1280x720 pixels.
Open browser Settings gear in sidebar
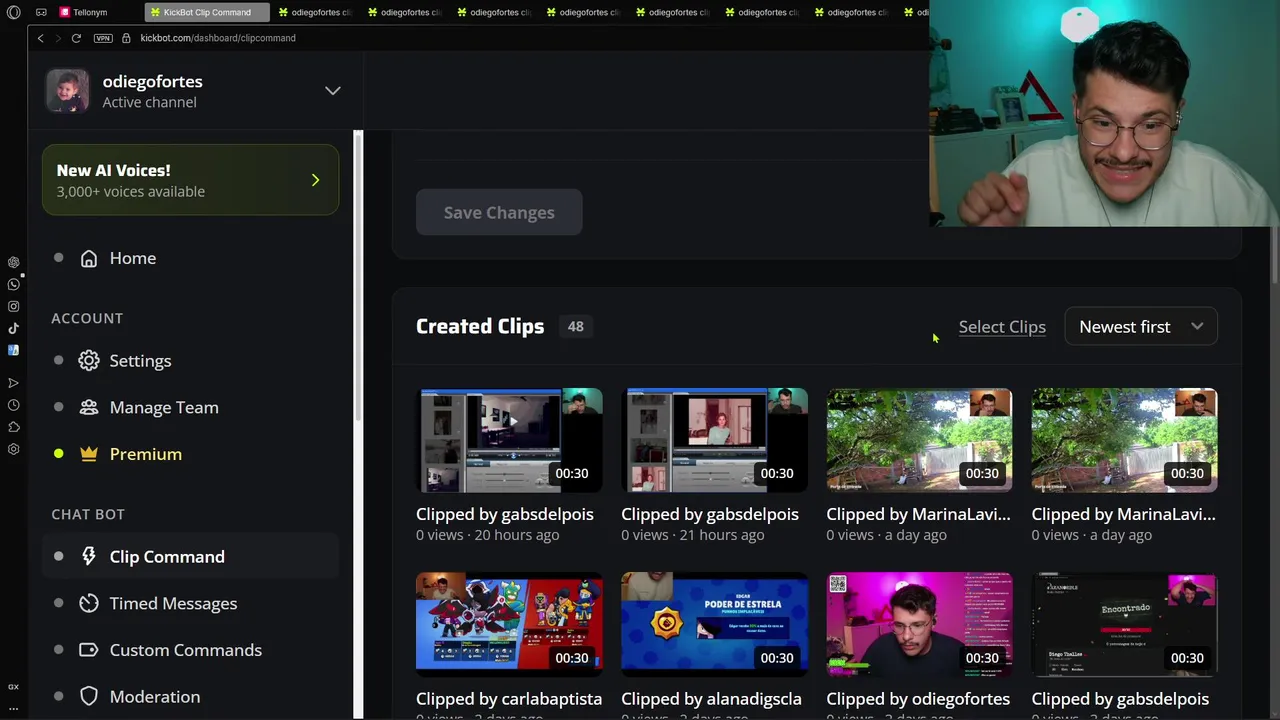pos(13,449)
